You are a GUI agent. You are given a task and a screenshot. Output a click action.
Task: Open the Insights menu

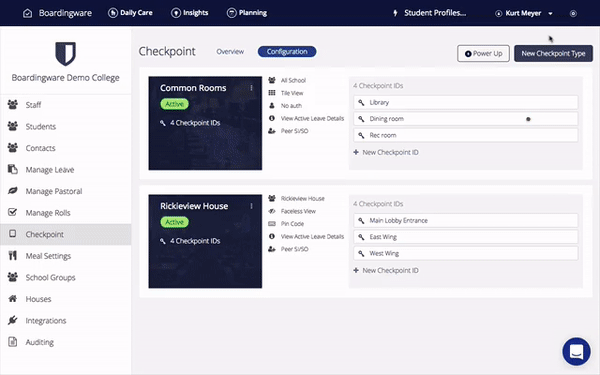[189, 13]
